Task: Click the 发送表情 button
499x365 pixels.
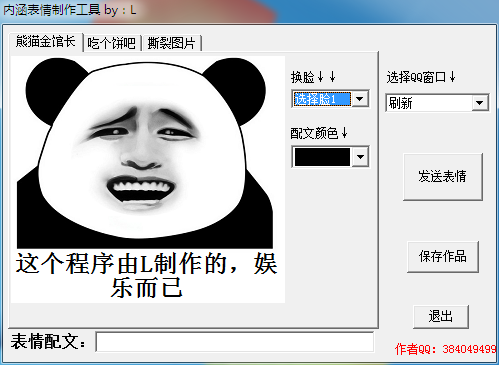Action: tap(443, 177)
